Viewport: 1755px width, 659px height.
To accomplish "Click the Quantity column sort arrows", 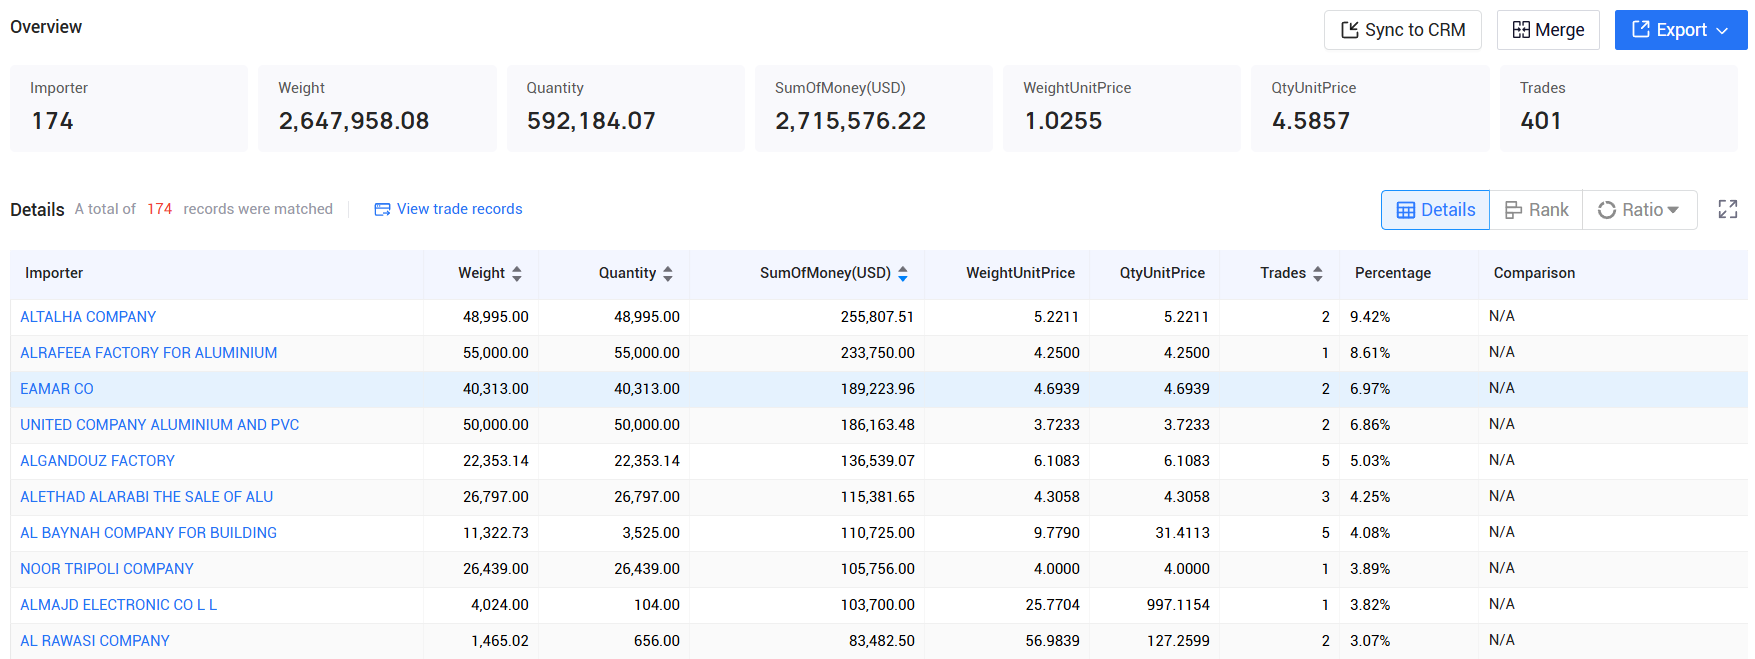I will tap(668, 273).
